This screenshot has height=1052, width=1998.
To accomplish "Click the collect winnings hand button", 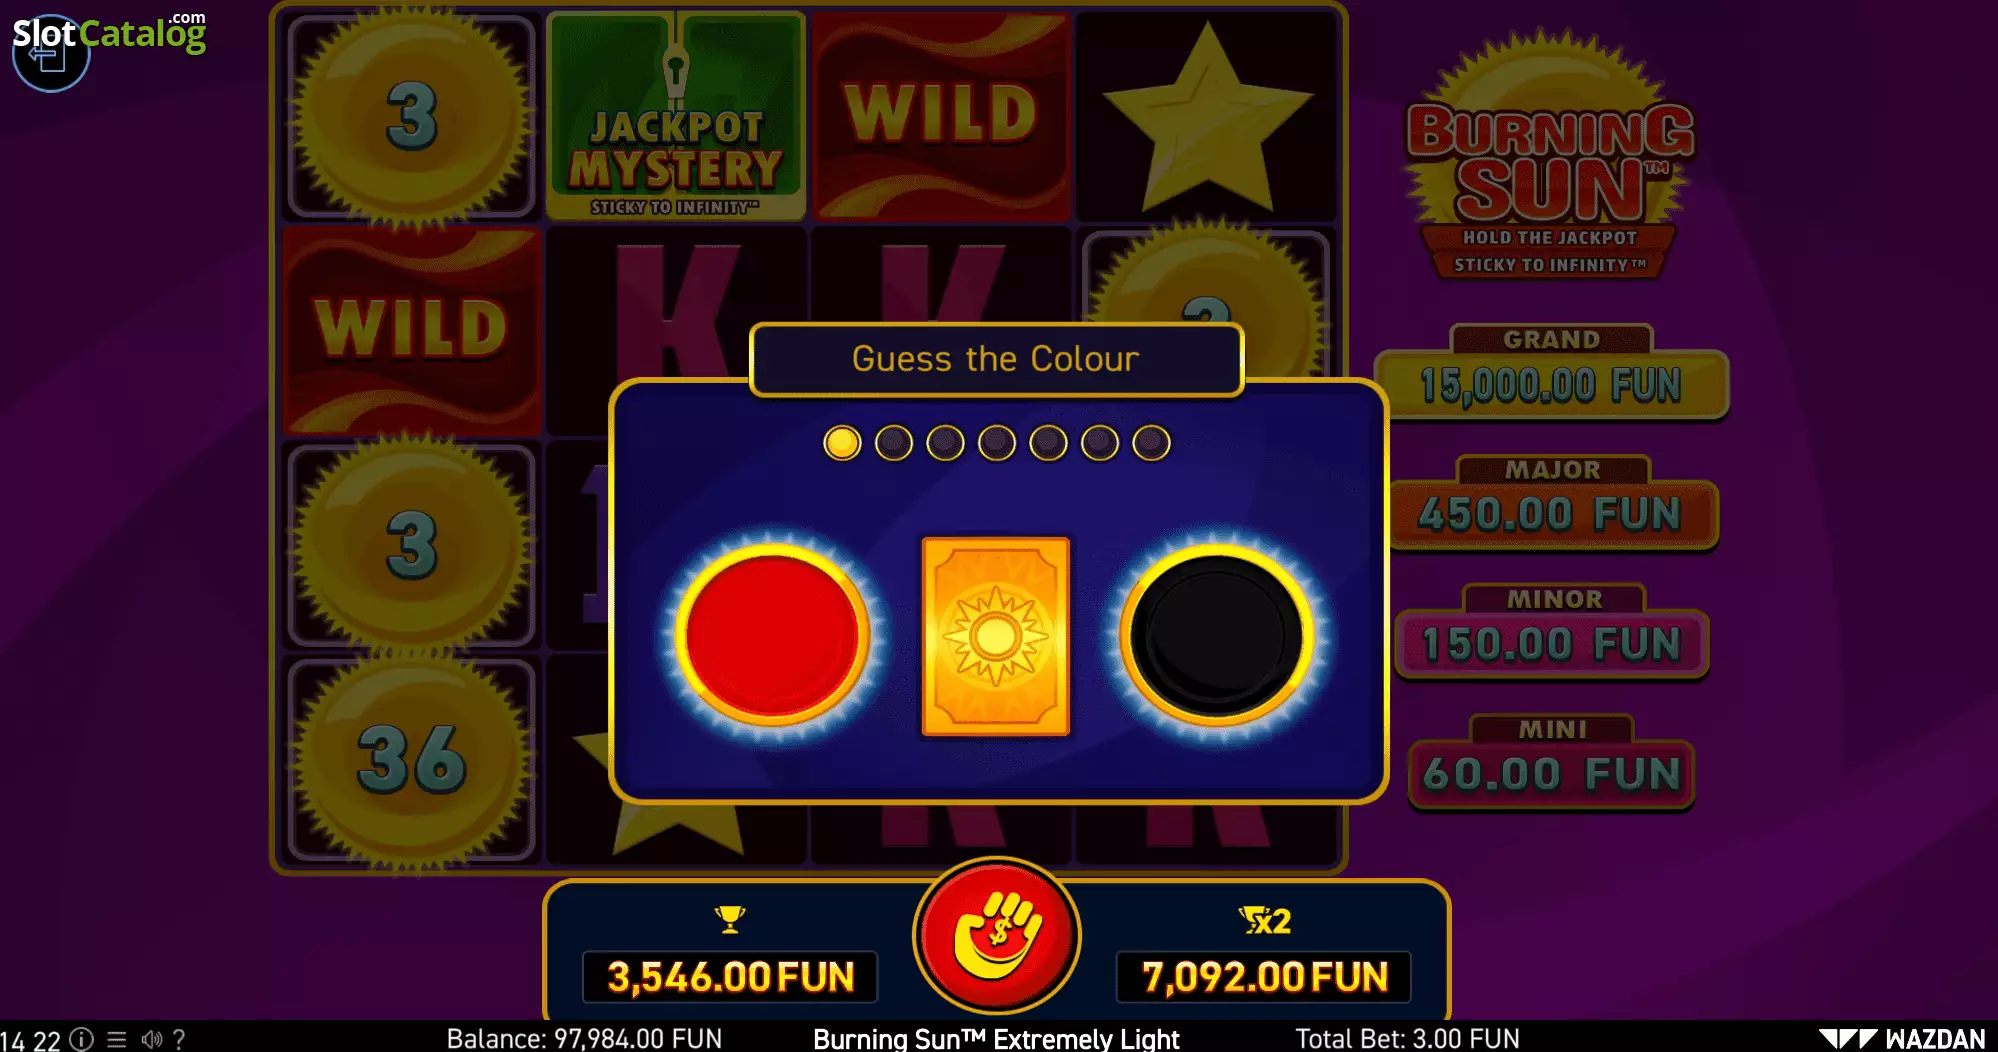I will 997,935.
